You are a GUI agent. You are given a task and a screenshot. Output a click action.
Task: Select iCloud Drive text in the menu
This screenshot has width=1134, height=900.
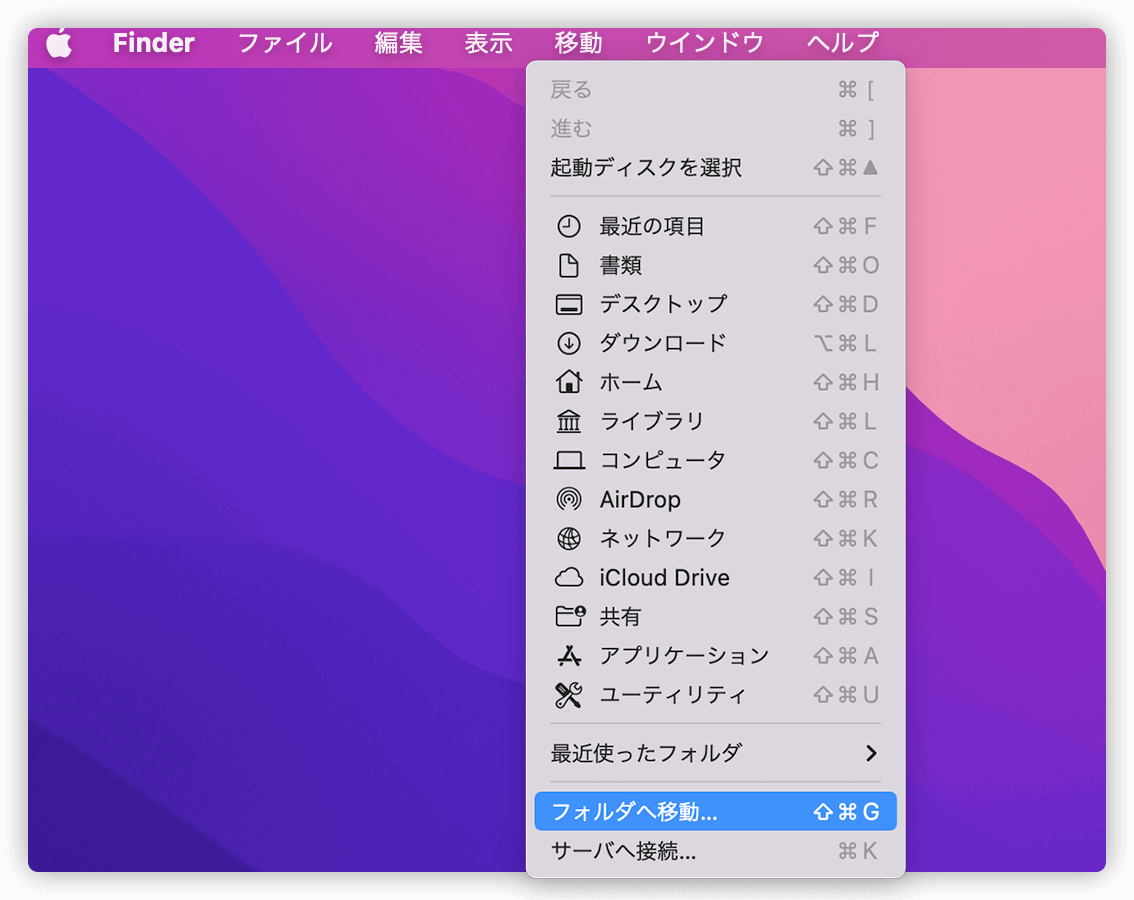665,577
